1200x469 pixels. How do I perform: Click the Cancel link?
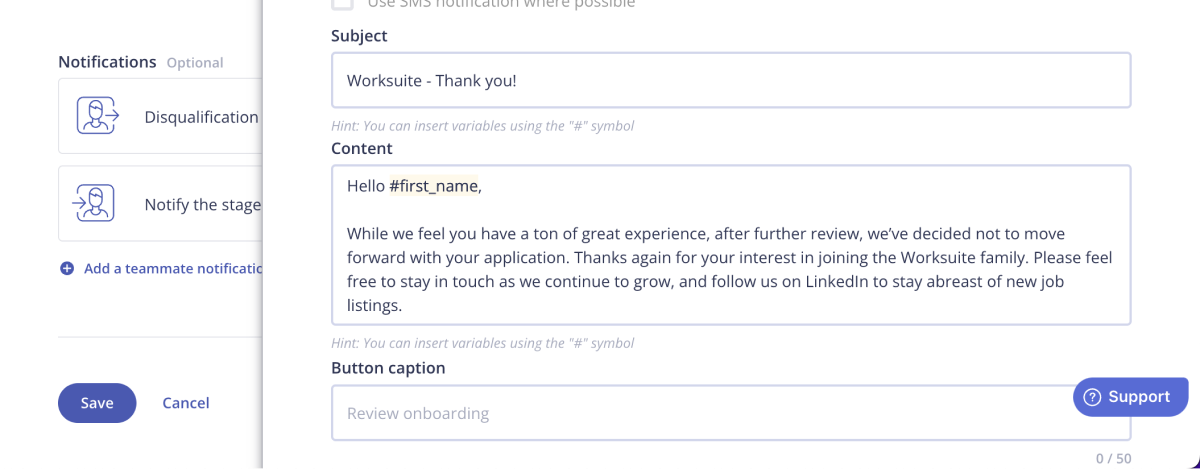pyautogui.click(x=186, y=403)
